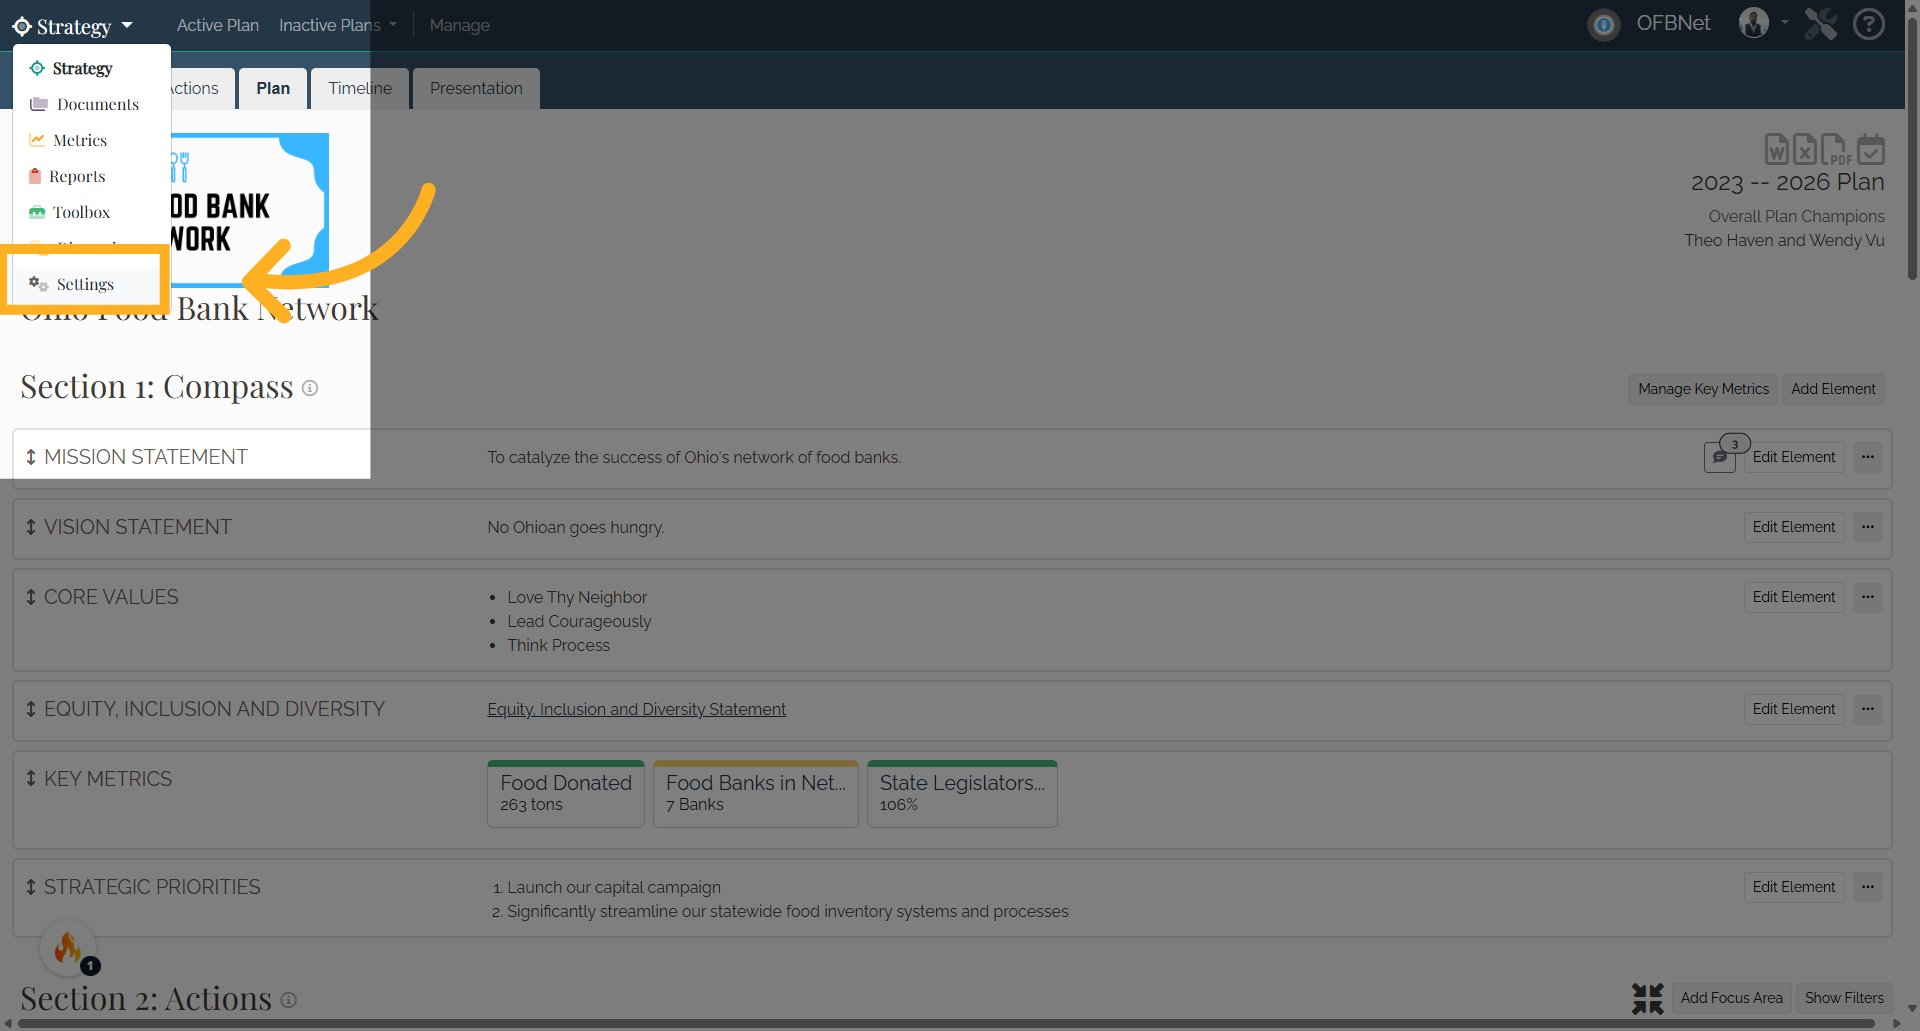The height and width of the screenshot is (1031, 1920).
Task: Open more options for Core Values row
Action: pos(1868,597)
